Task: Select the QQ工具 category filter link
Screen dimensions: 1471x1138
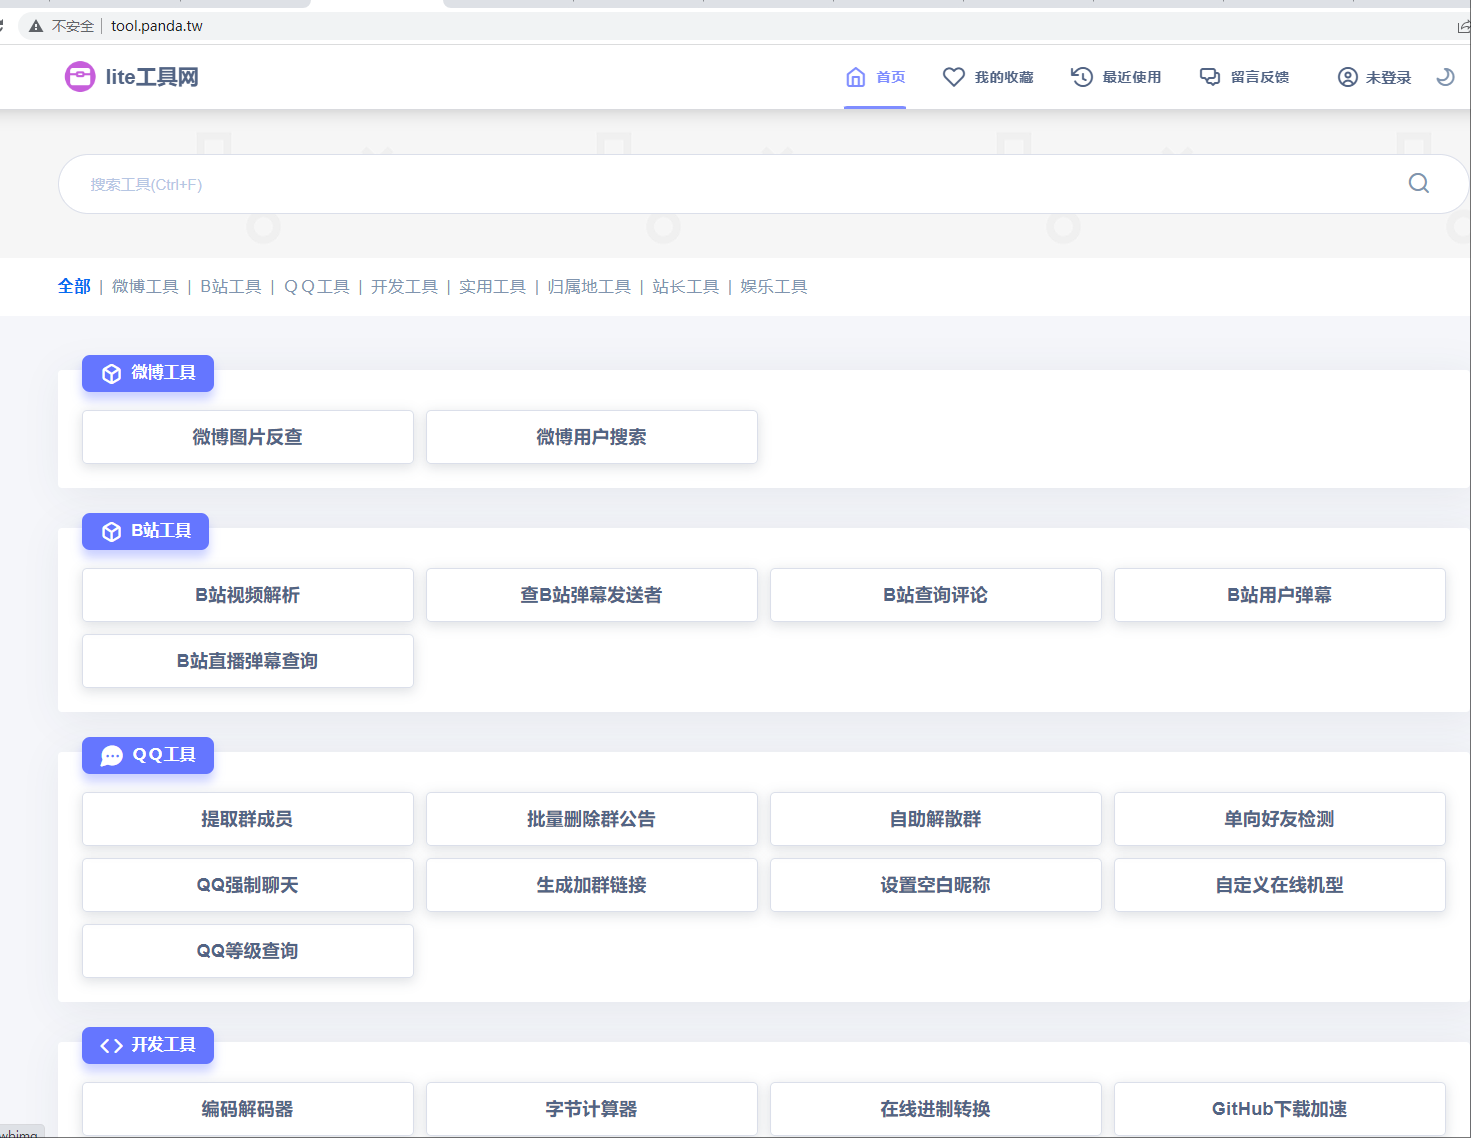Action: point(317,287)
